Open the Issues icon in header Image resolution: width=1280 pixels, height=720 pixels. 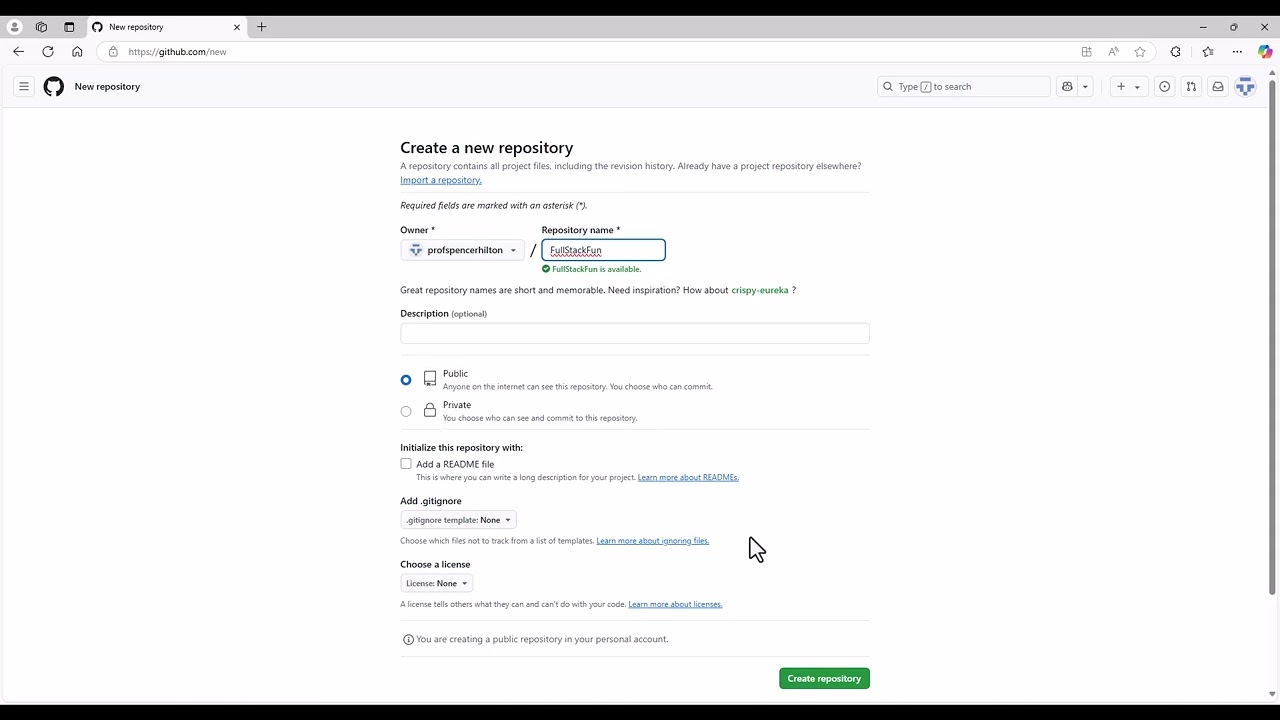pos(1164,87)
